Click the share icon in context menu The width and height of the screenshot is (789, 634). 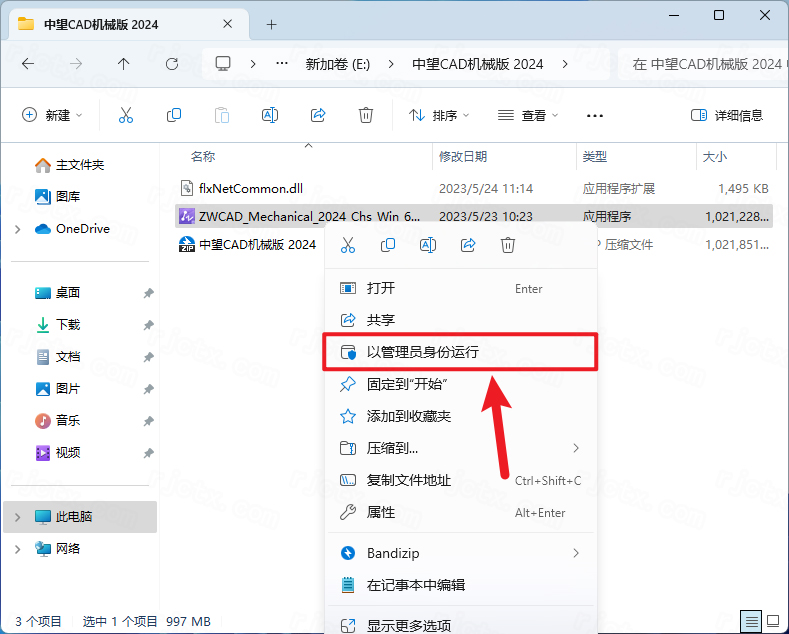pos(468,245)
